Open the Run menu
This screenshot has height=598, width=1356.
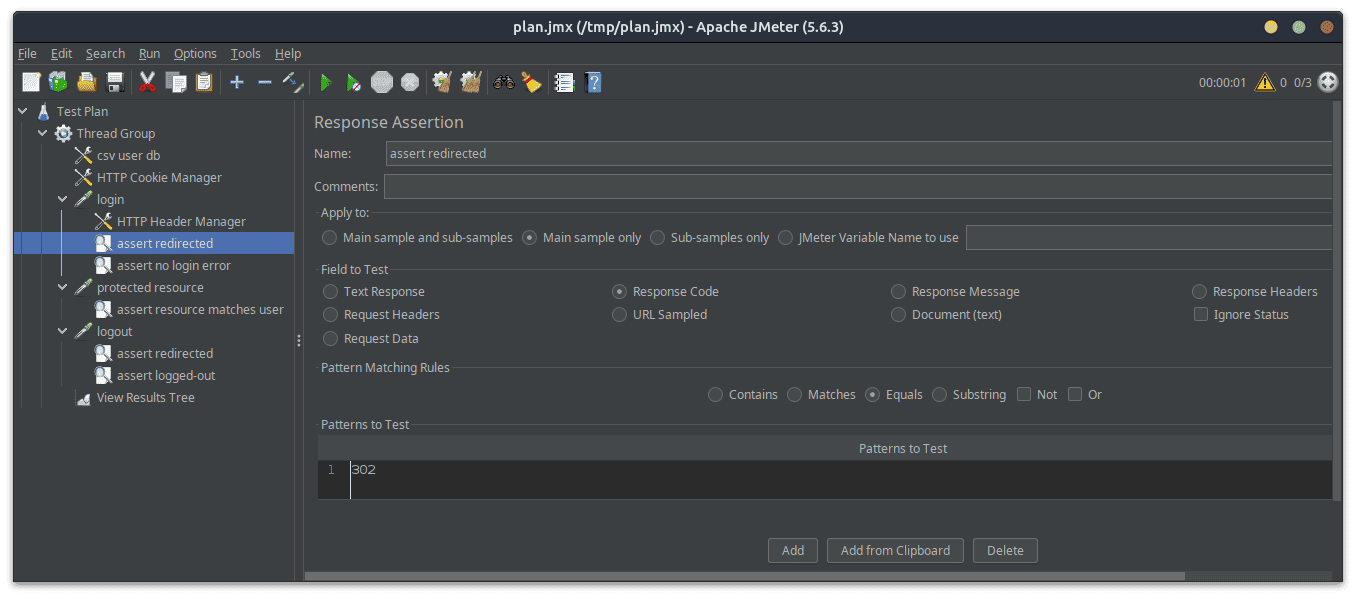(149, 54)
